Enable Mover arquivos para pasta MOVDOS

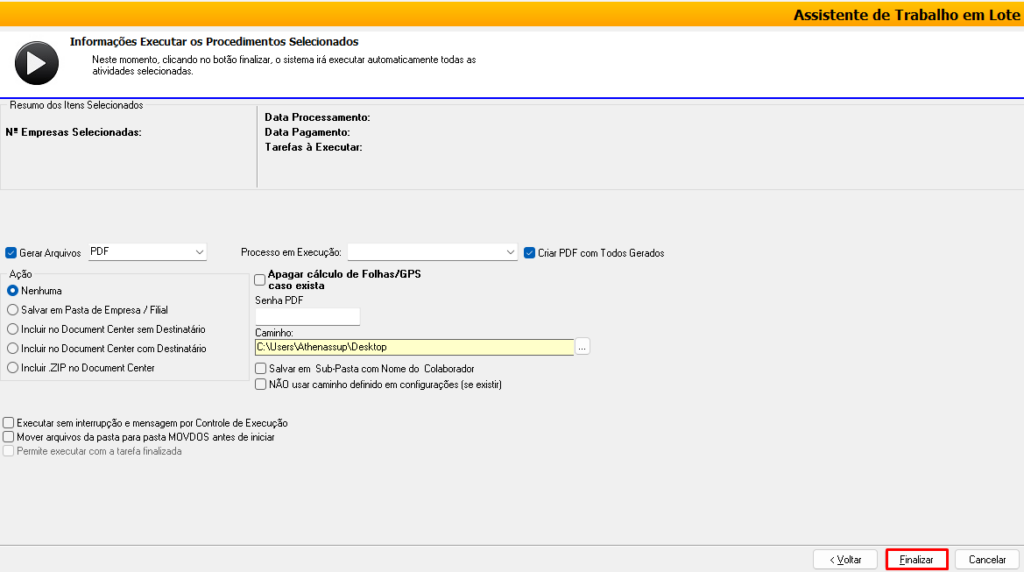(x=10, y=437)
